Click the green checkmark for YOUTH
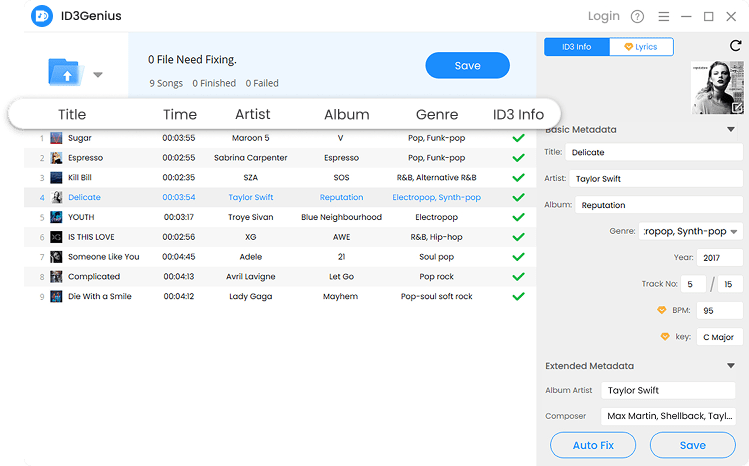Viewport: 749px width, 466px height. point(518,217)
